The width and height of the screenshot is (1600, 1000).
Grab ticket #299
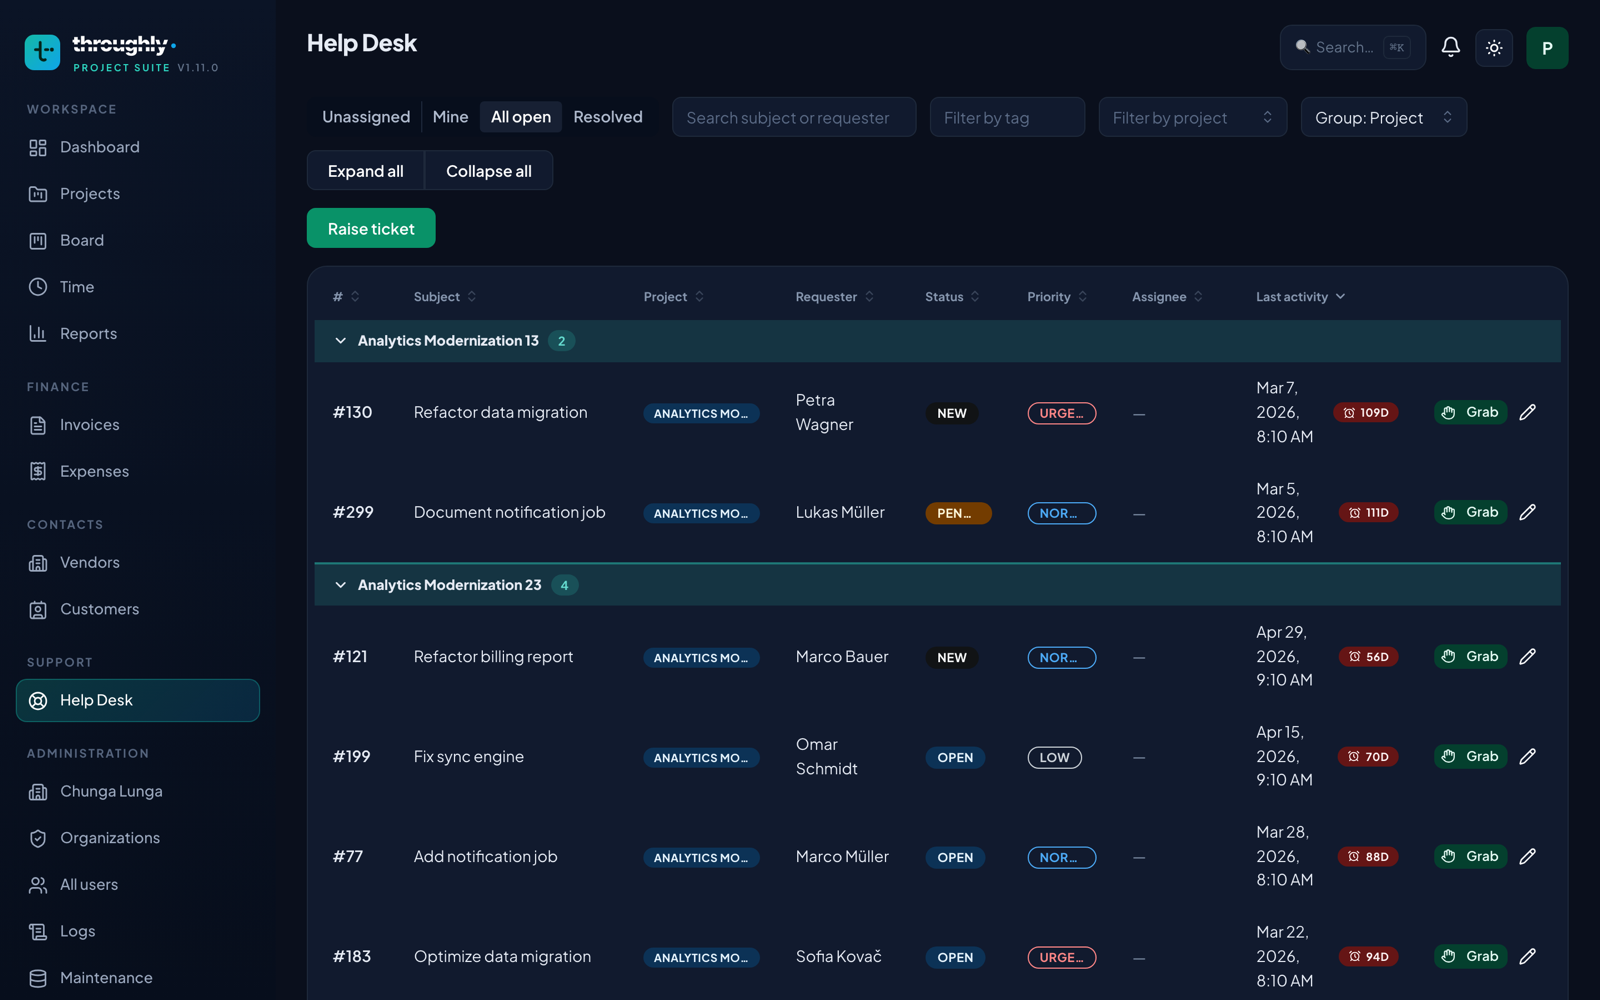(1470, 512)
